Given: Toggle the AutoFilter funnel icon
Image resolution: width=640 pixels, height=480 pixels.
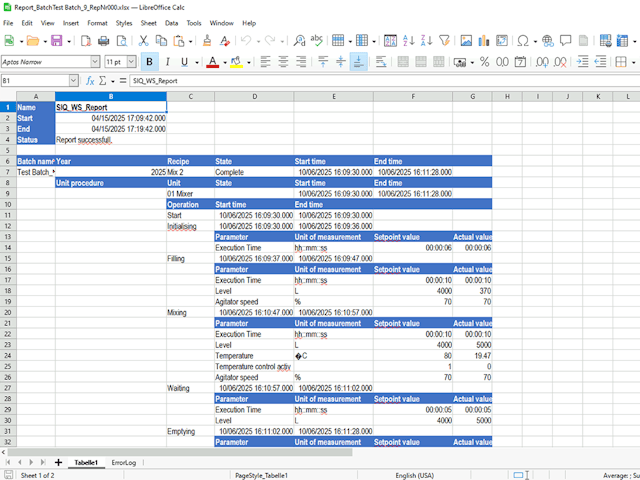Looking at the screenshot, I should tap(444, 40).
